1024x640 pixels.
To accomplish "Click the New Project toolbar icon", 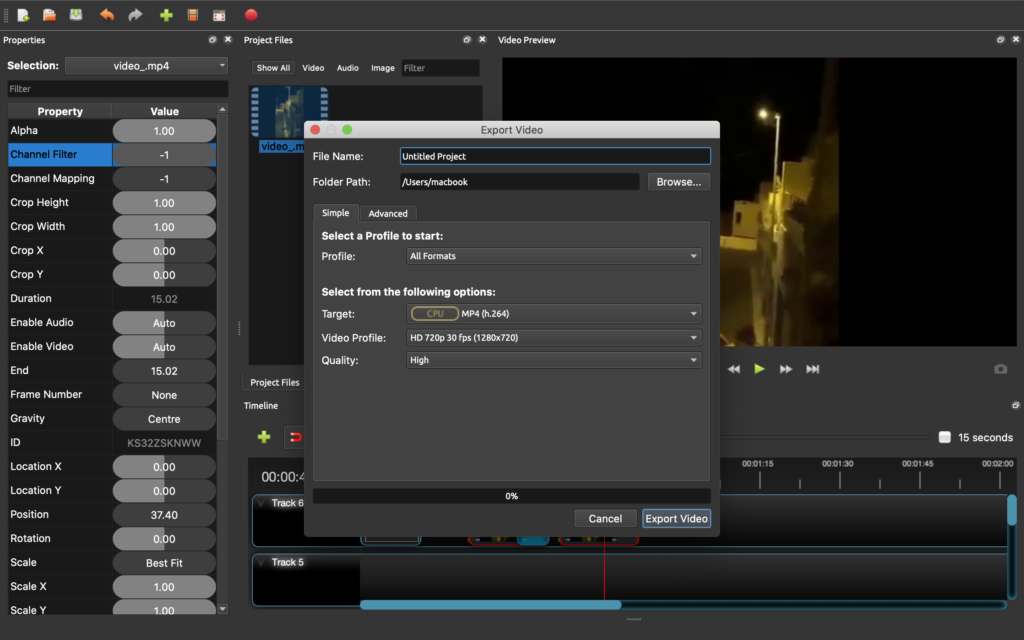I will [x=23, y=14].
